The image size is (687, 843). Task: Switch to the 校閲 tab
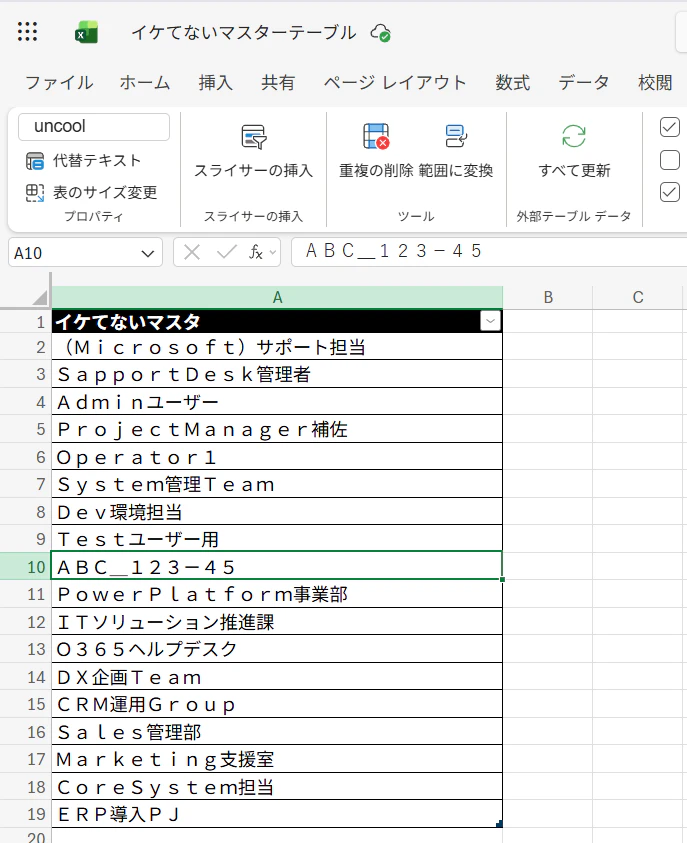point(655,83)
